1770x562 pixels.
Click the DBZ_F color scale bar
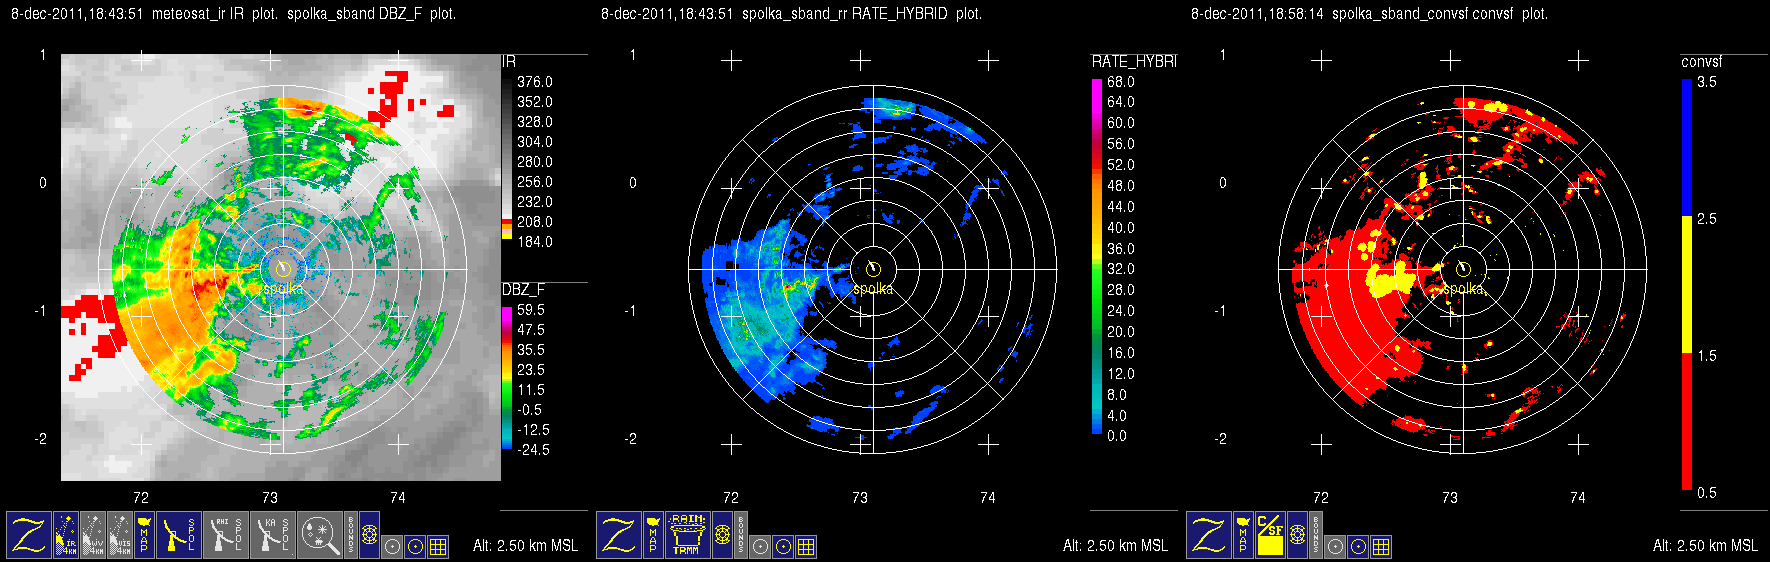[x=507, y=378]
